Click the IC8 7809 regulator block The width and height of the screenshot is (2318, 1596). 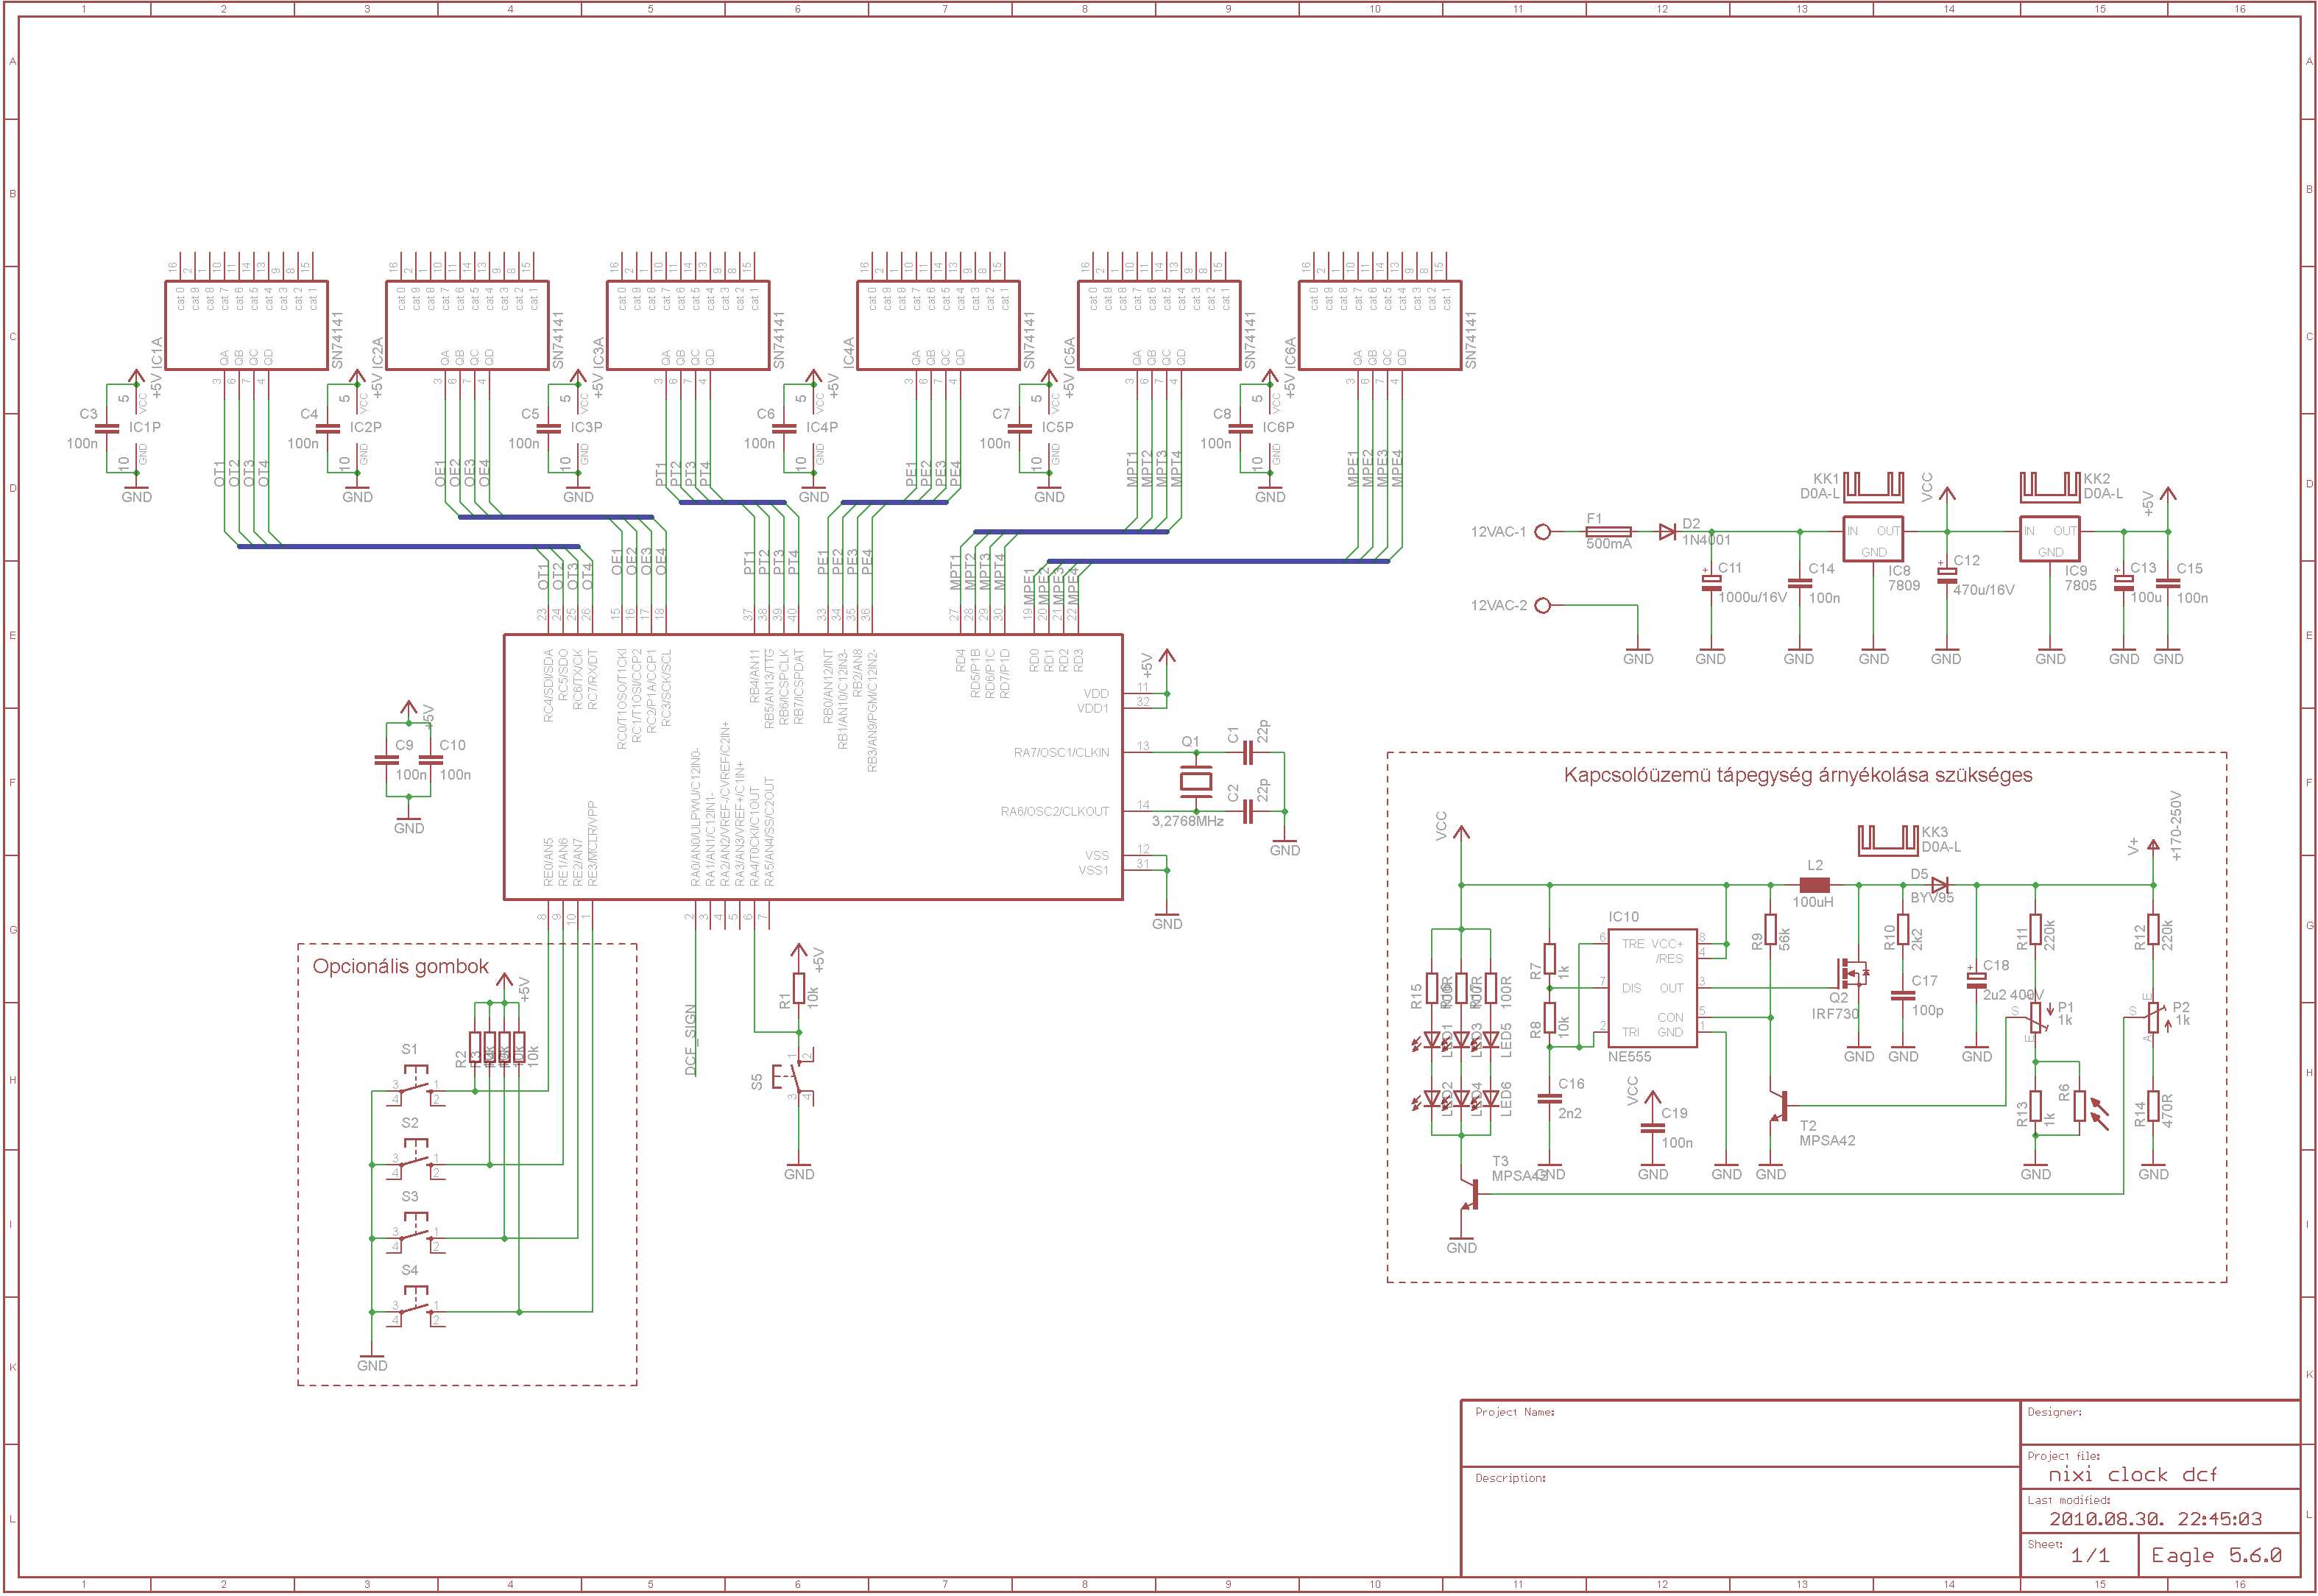(1872, 540)
